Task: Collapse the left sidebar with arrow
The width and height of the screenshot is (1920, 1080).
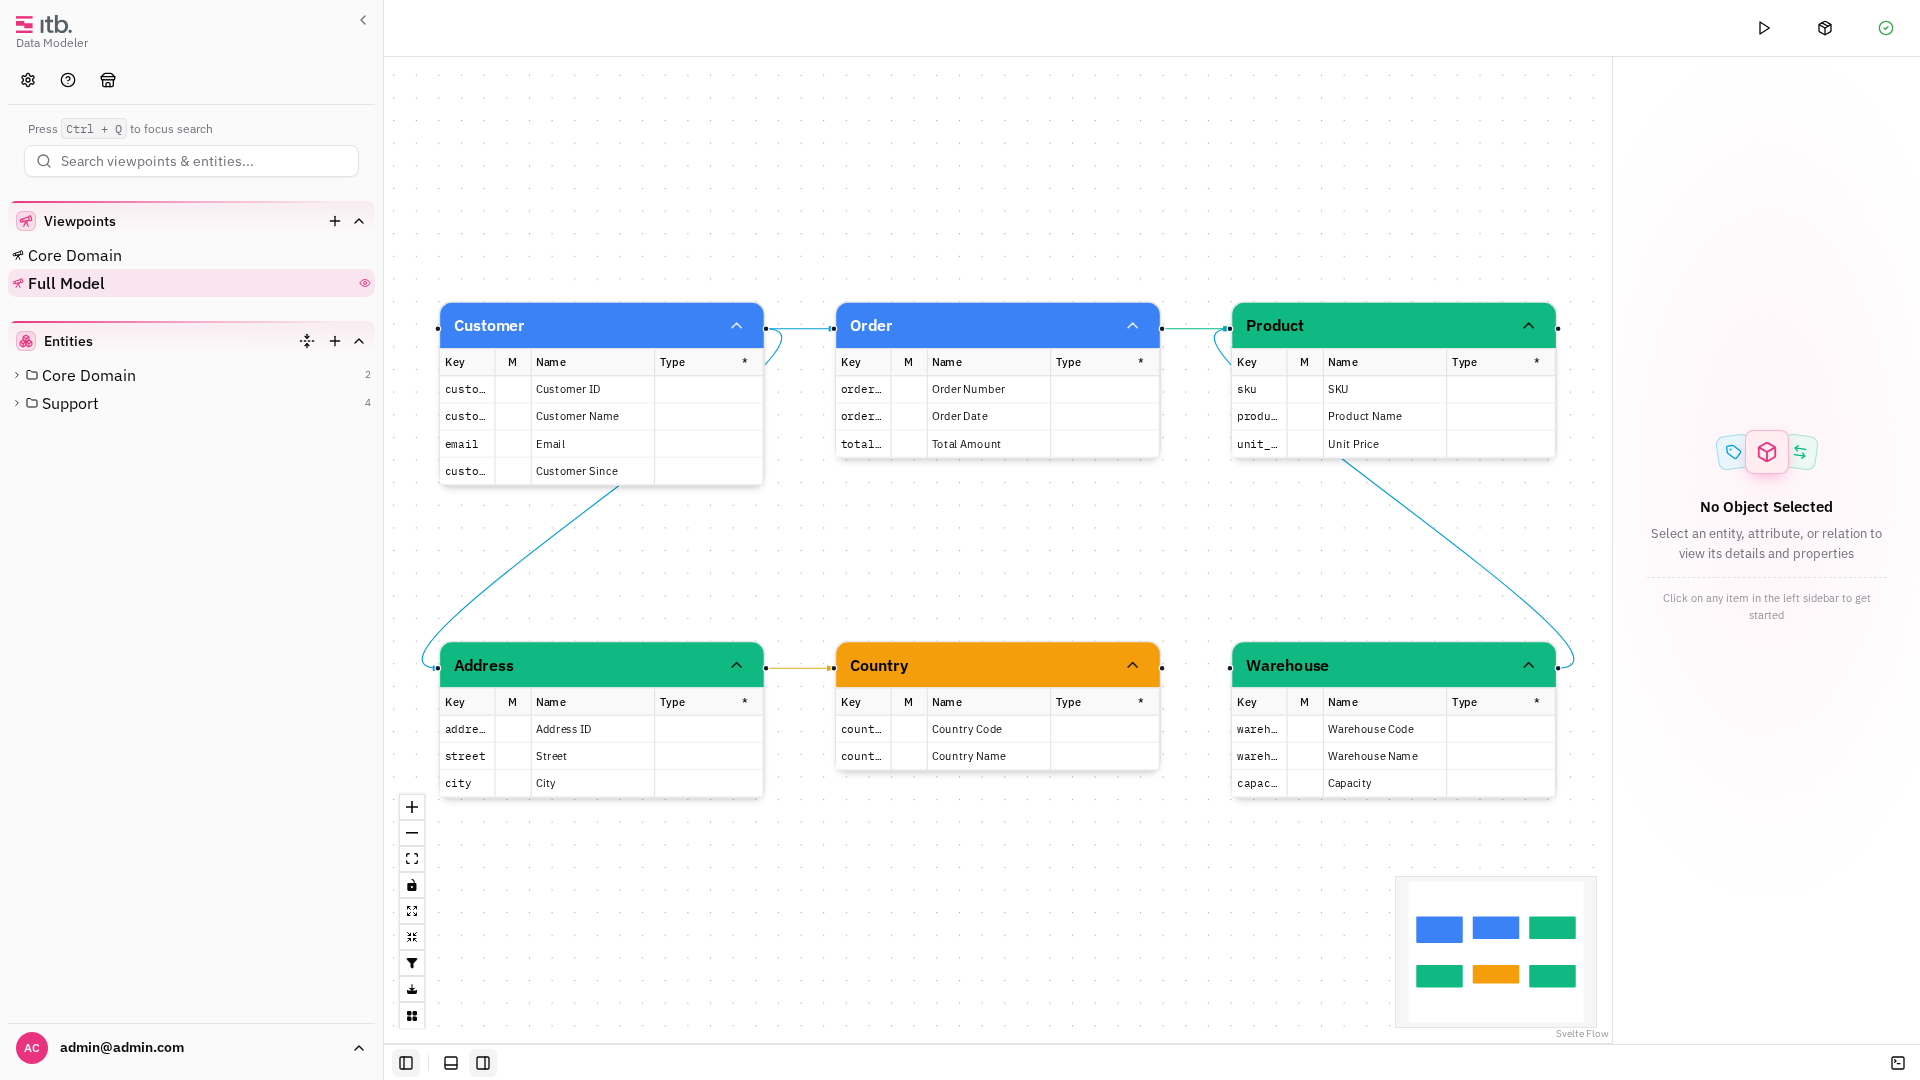Action: (363, 20)
